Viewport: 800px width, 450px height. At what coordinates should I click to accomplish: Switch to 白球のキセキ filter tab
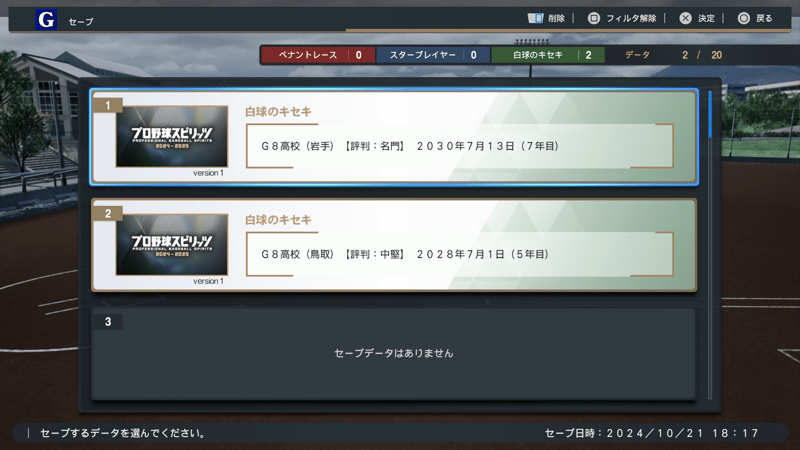(548, 55)
